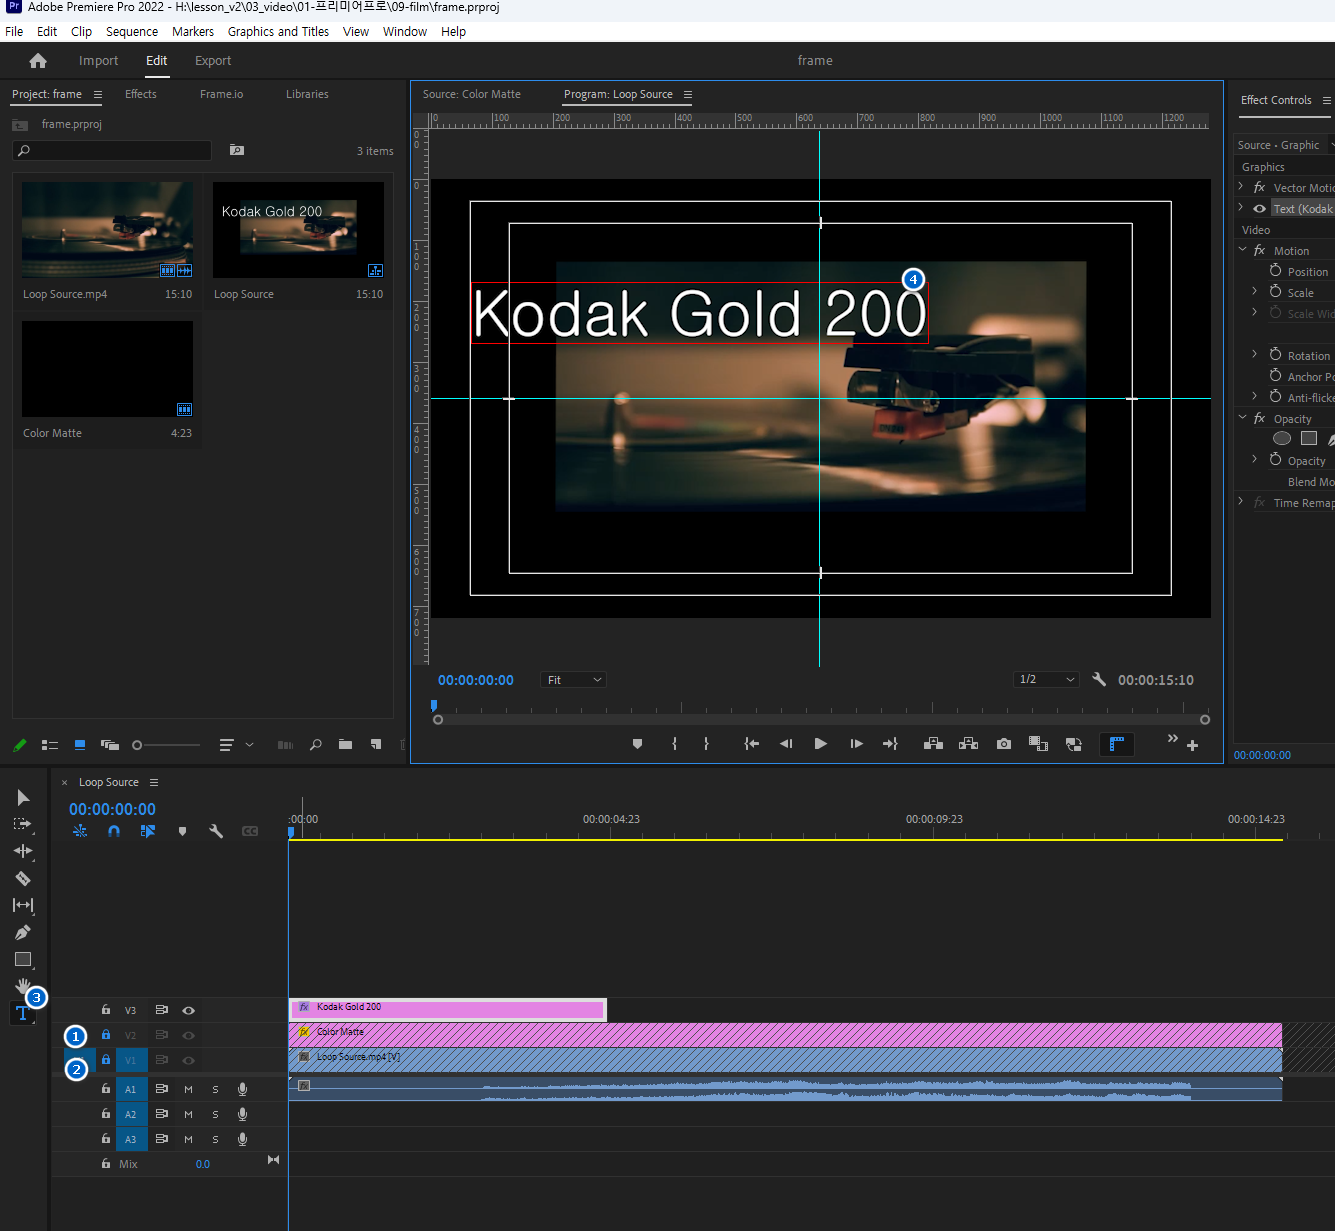The width and height of the screenshot is (1335, 1231).
Task: Mute audio track A1
Action: [188, 1089]
